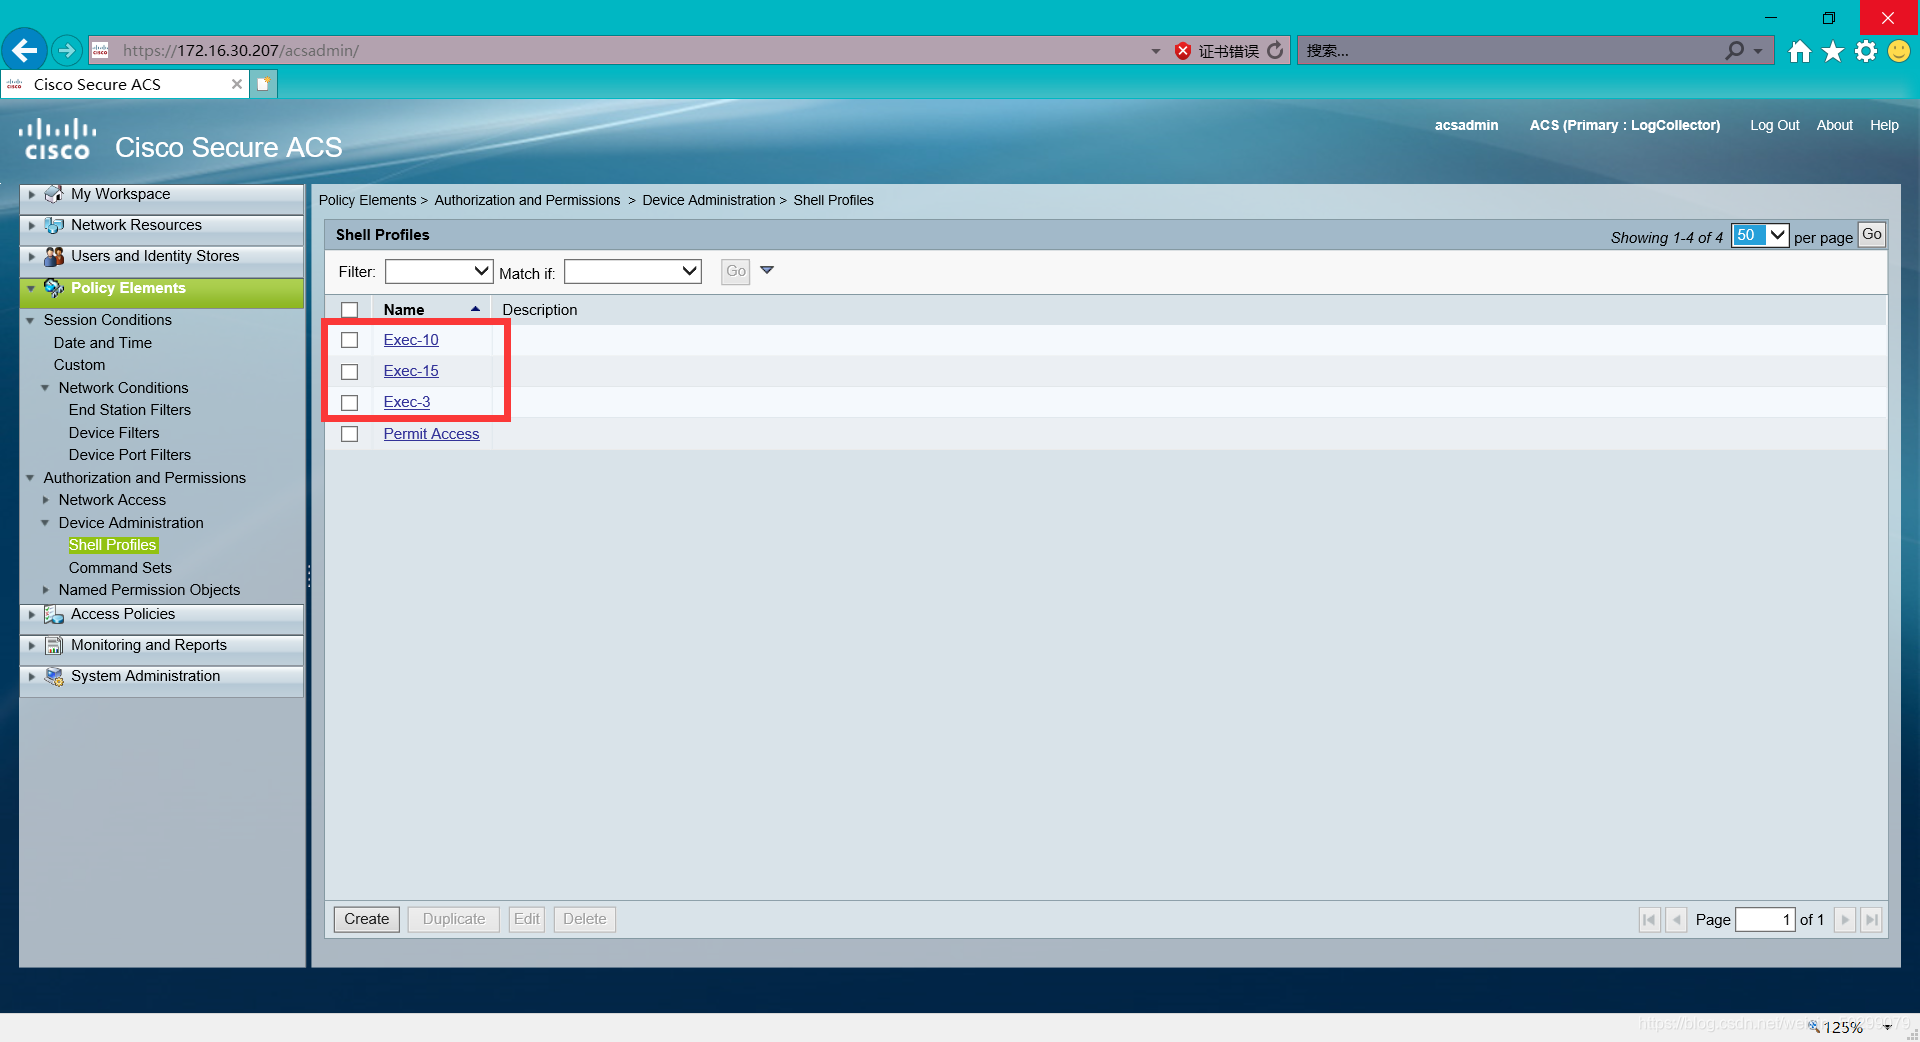
Task: Check the Exec-15 row checkbox
Action: click(x=349, y=371)
